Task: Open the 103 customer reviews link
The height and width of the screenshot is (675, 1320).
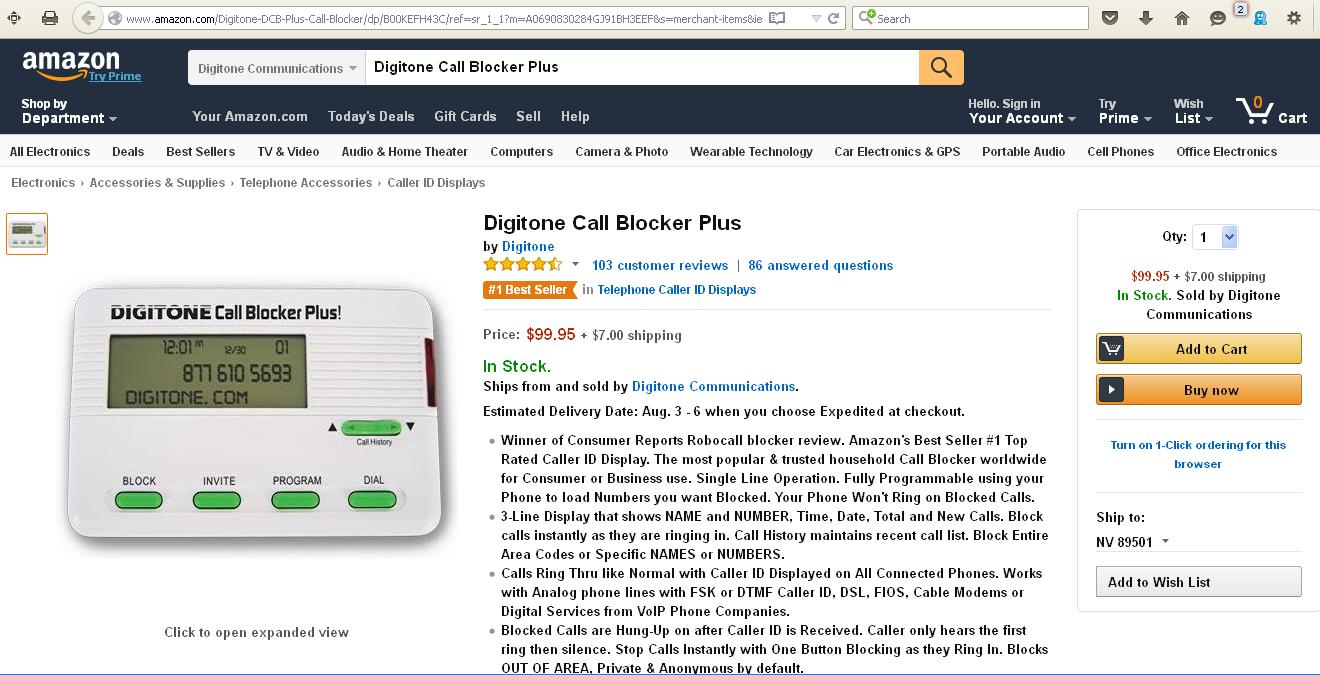Action: coord(660,265)
